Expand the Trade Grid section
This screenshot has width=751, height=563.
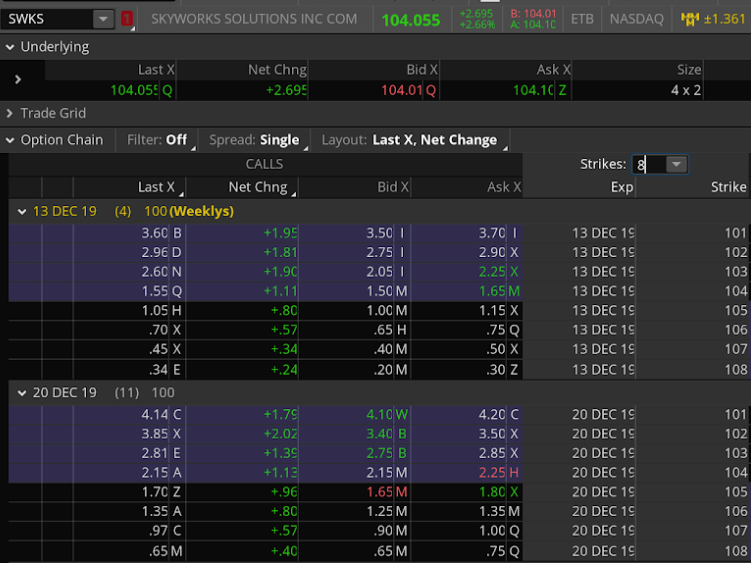point(10,113)
